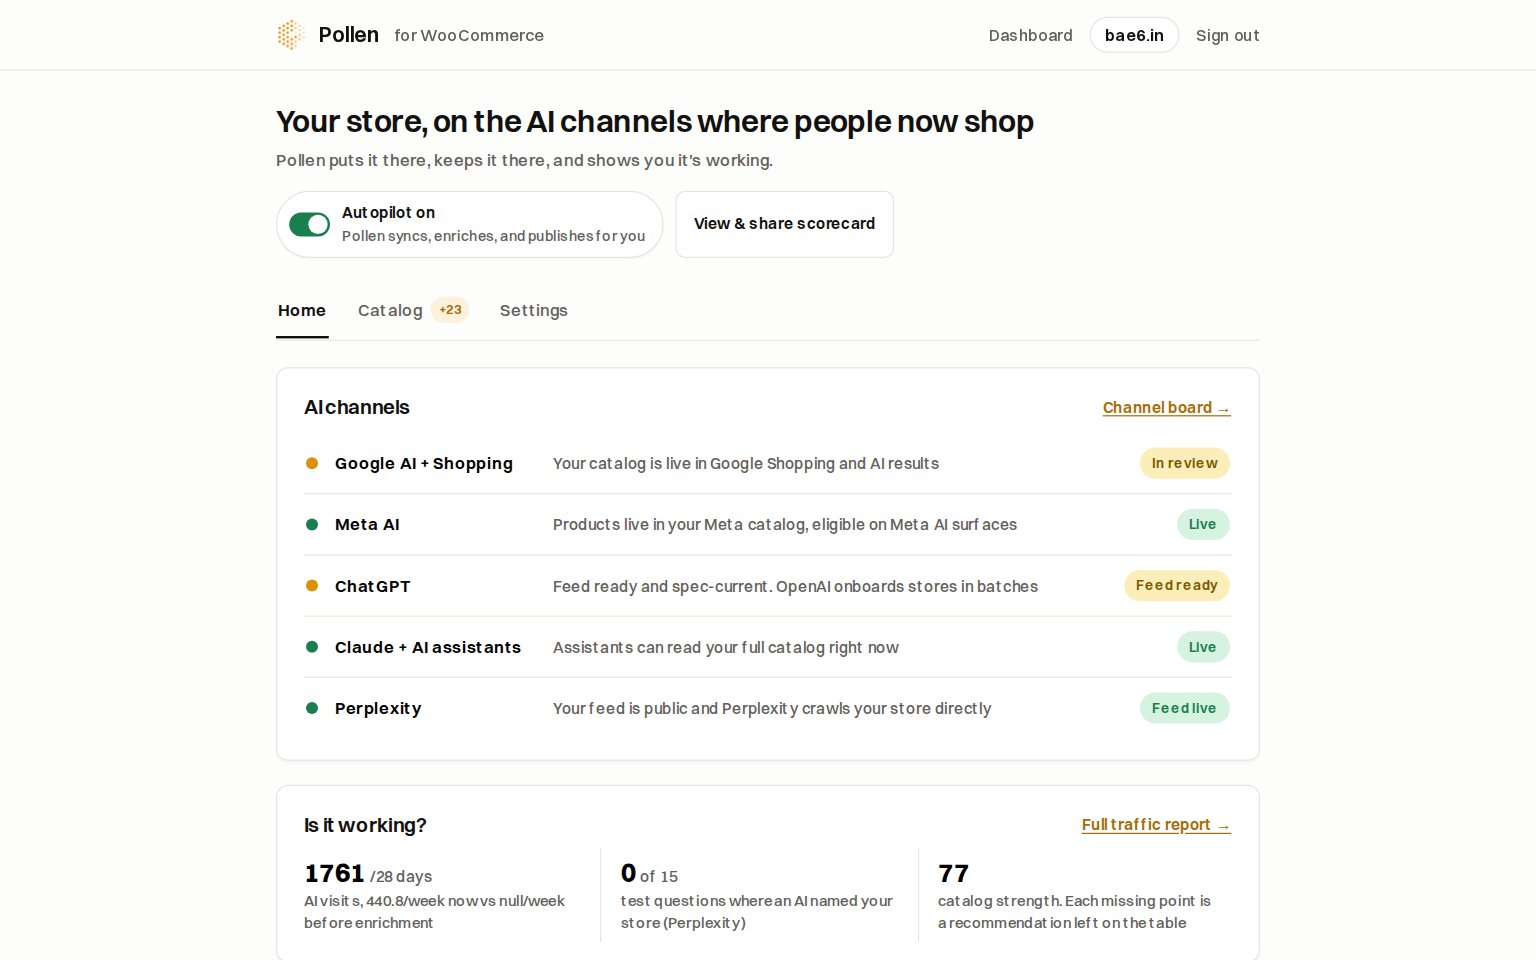
Task: Turn off the Autopilot toggle switch
Action: (310, 224)
